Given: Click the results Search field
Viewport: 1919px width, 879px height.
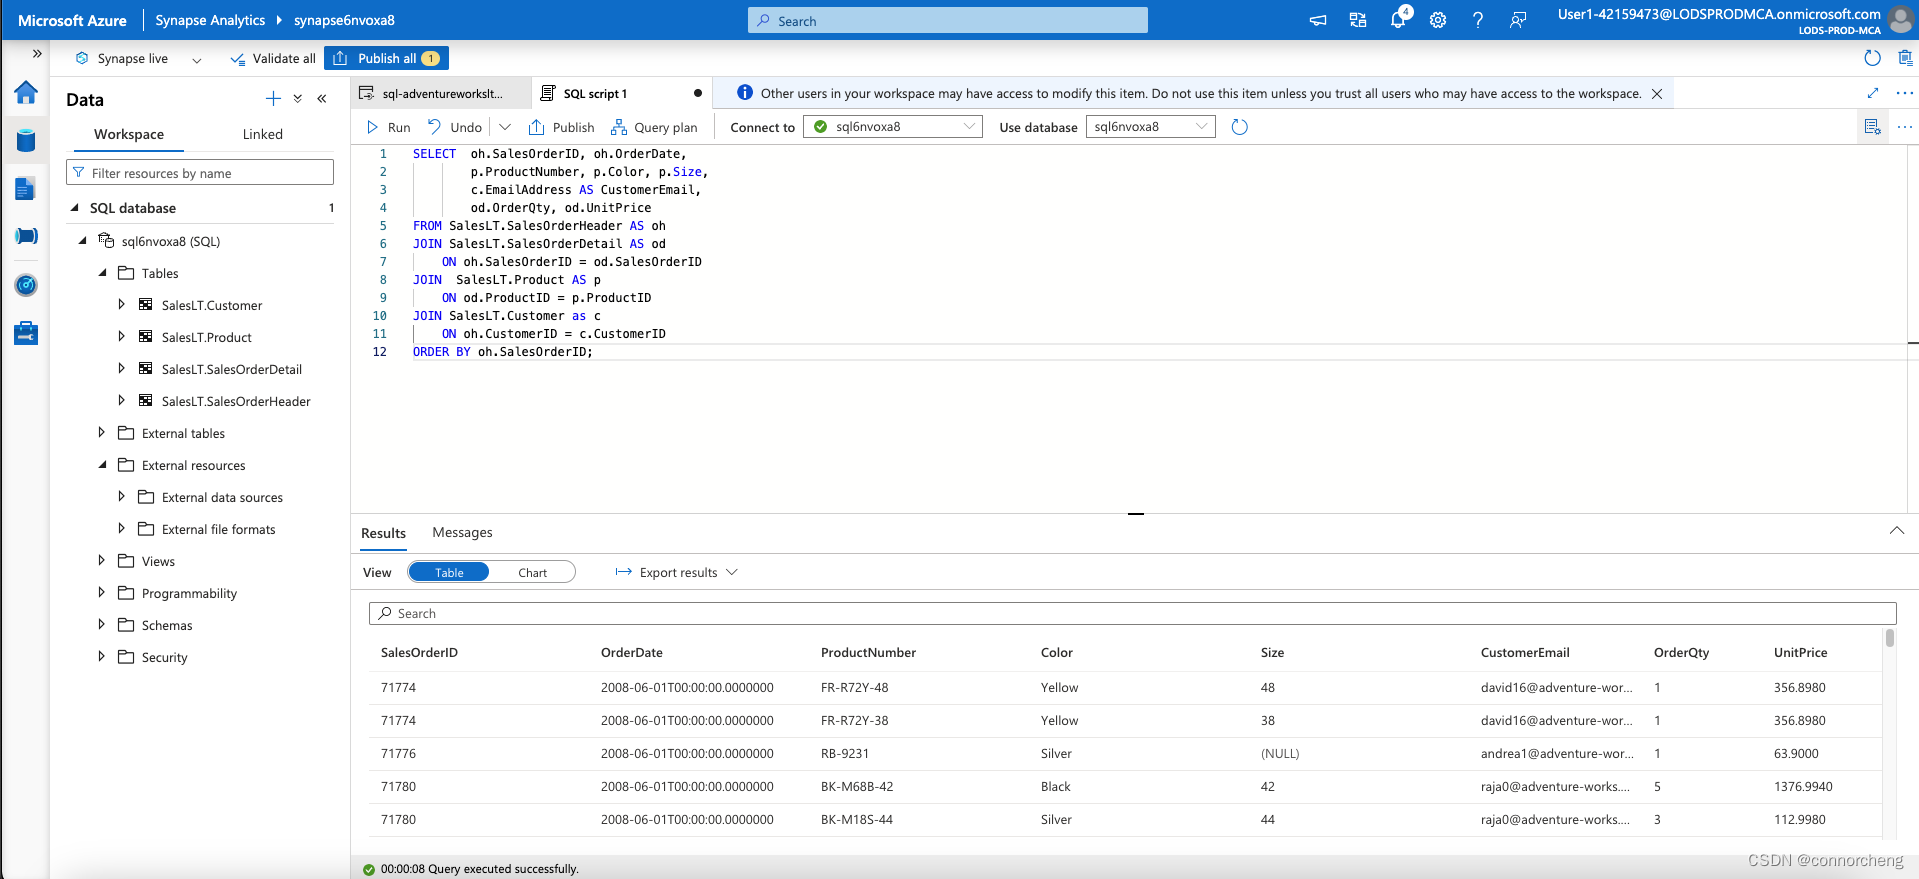Looking at the screenshot, I should 1133,613.
